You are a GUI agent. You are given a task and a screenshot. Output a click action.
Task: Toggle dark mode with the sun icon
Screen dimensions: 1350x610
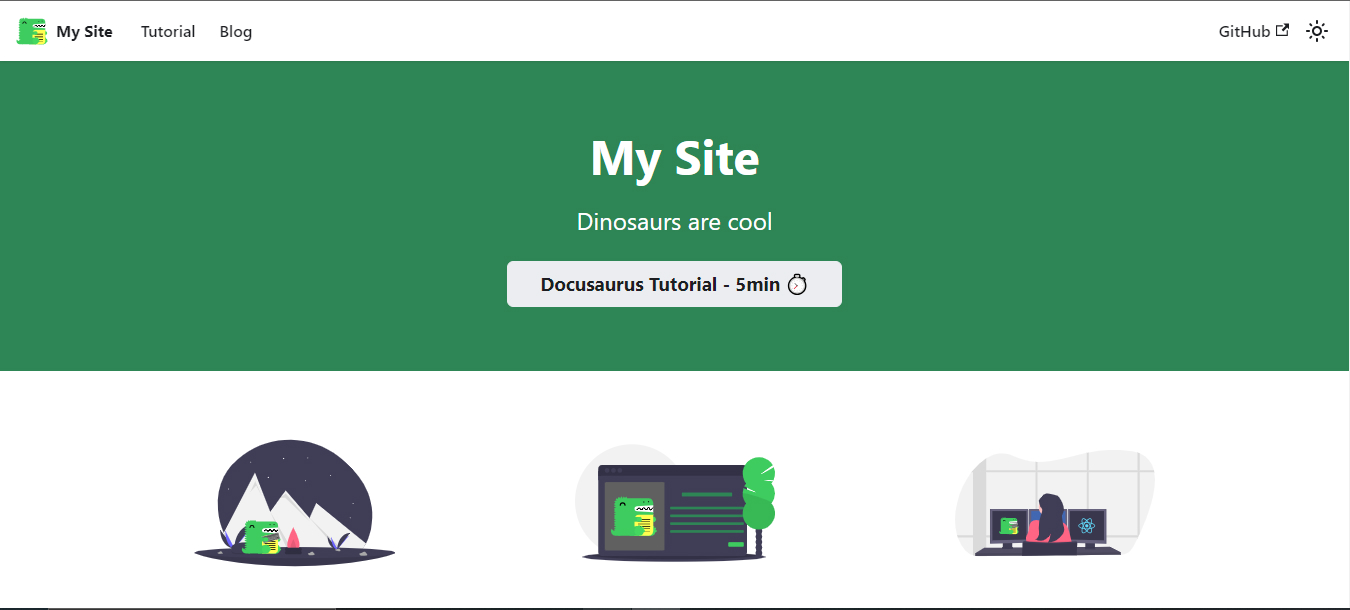[x=1317, y=31]
